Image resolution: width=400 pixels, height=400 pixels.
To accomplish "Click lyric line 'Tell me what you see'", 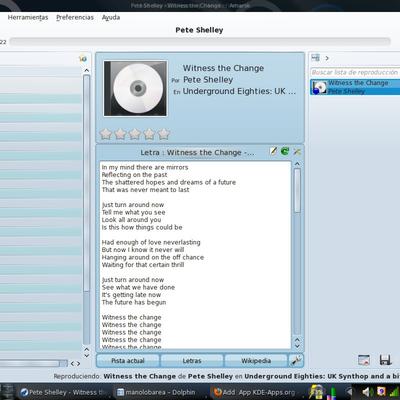I will pyautogui.click(x=133, y=212).
